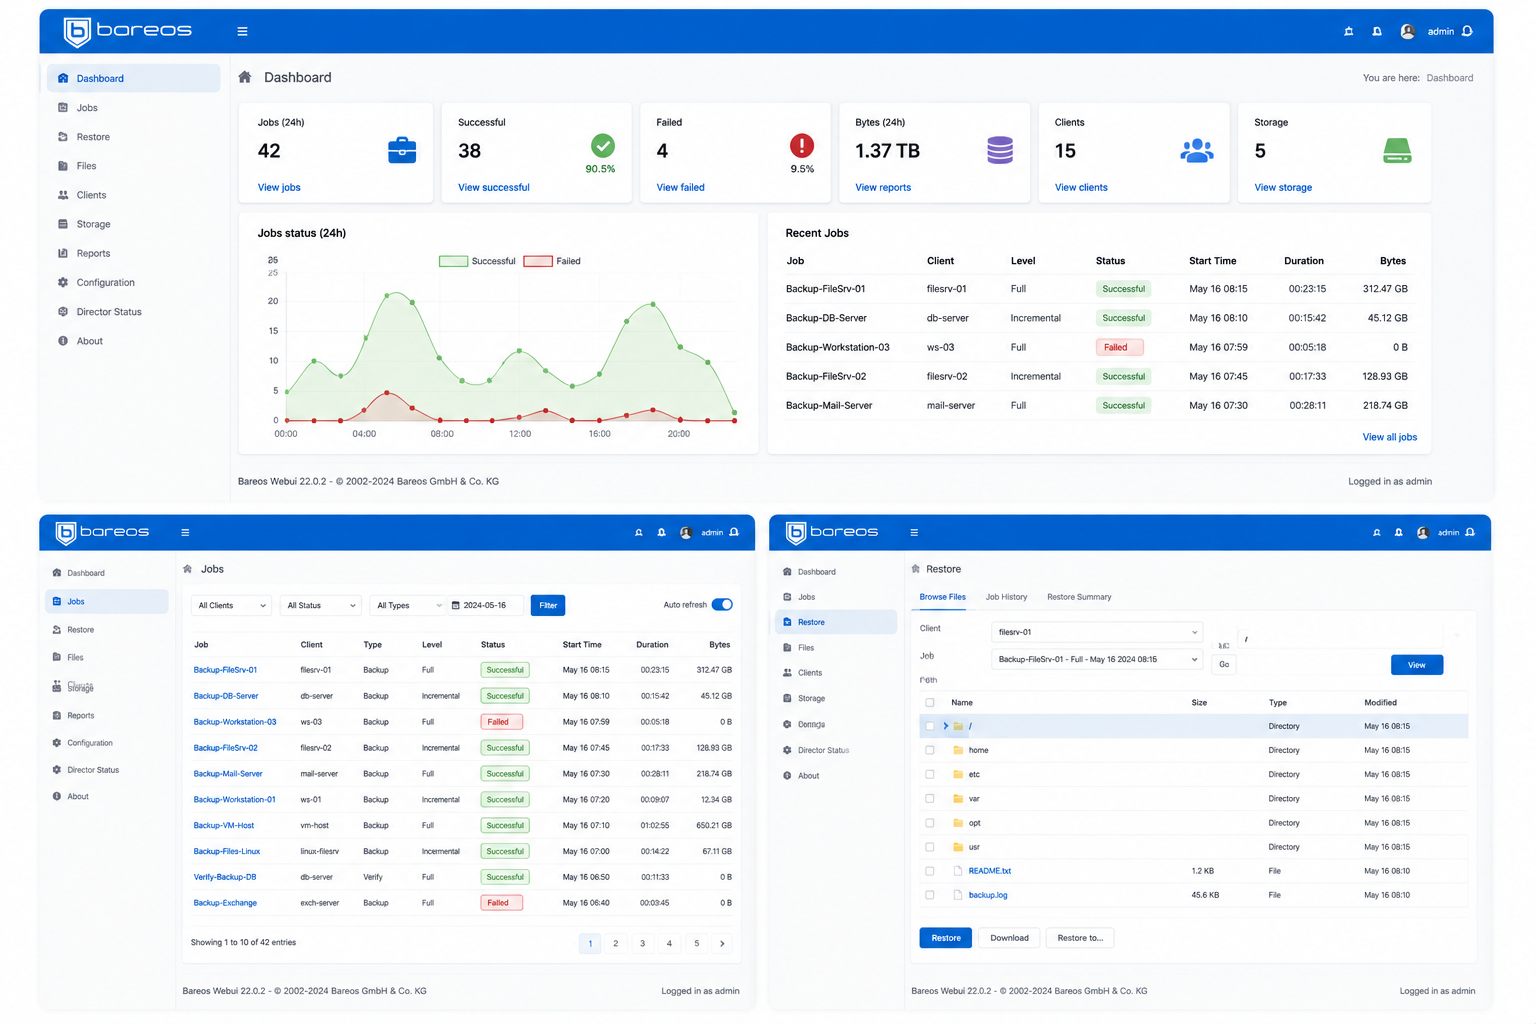The width and height of the screenshot is (1536, 1024).
Task: Switch to the Restore Summary tab
Action: [1079, 597]
